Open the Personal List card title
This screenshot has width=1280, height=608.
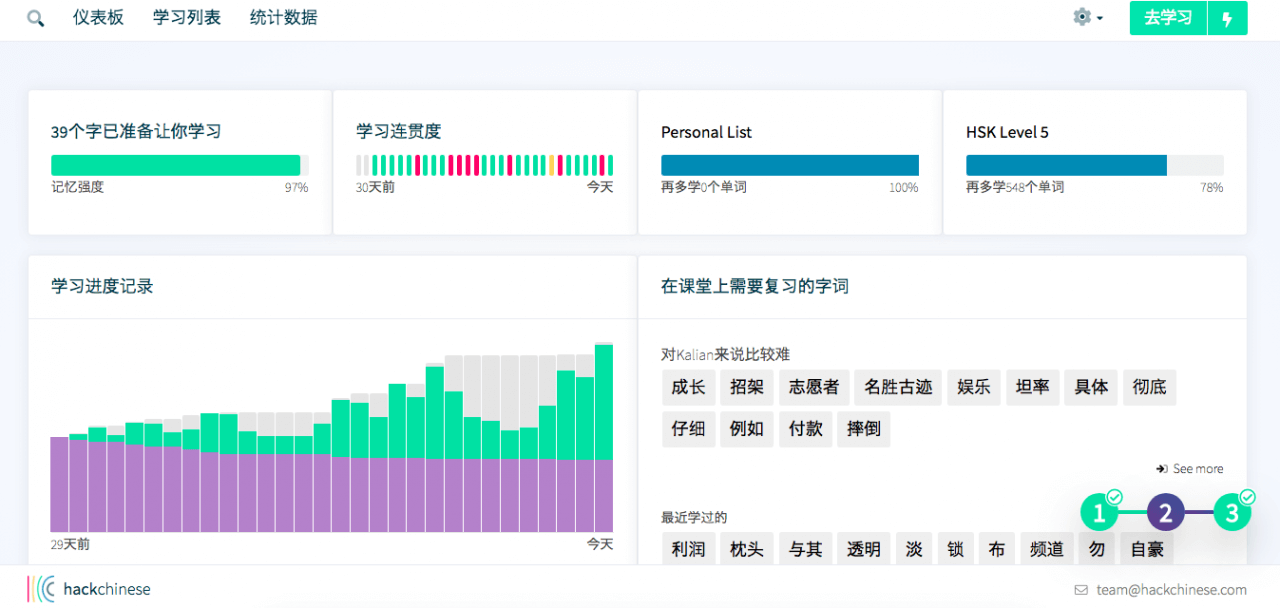[706, 132]
